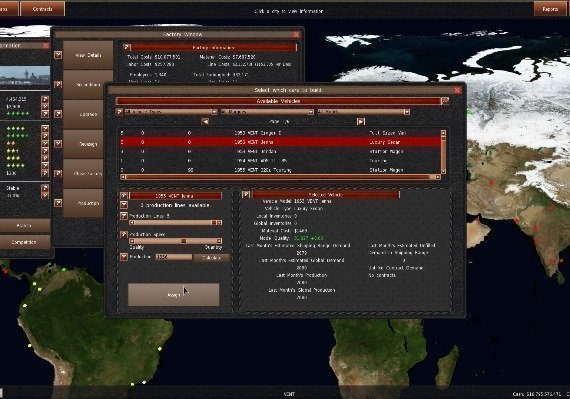Click help icon beside five green stars row
Viewport: 570px width, 399px height.
[x=45, y=114]
